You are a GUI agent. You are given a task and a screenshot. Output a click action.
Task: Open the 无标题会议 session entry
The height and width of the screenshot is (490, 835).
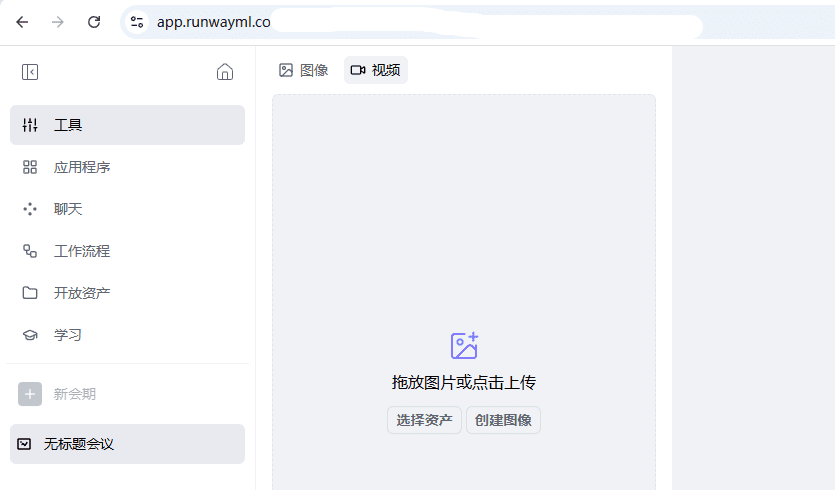(127, 444)
